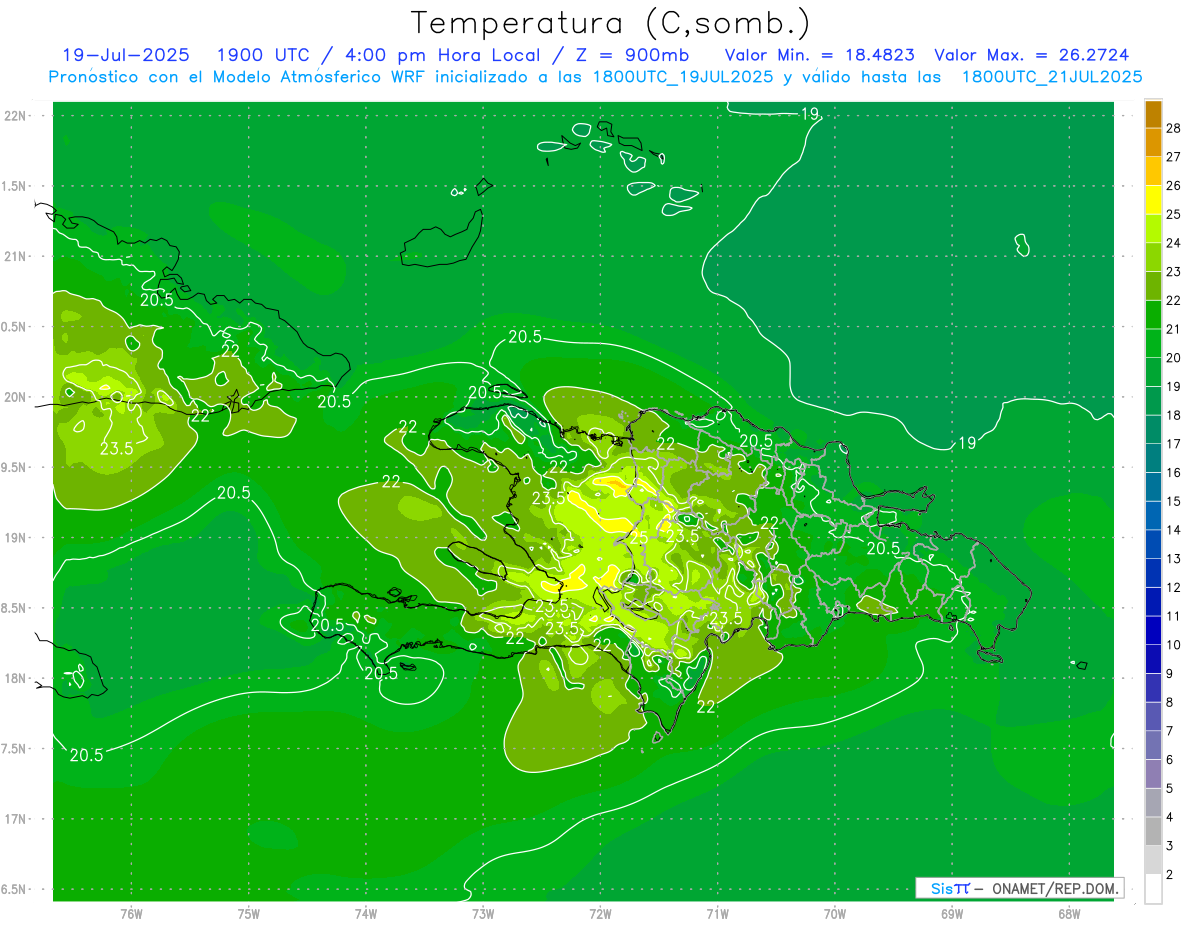Viewport: 1200px width, 927px height.
Task: Click the "68W" longitude axis label
Action: [1069, 914]
